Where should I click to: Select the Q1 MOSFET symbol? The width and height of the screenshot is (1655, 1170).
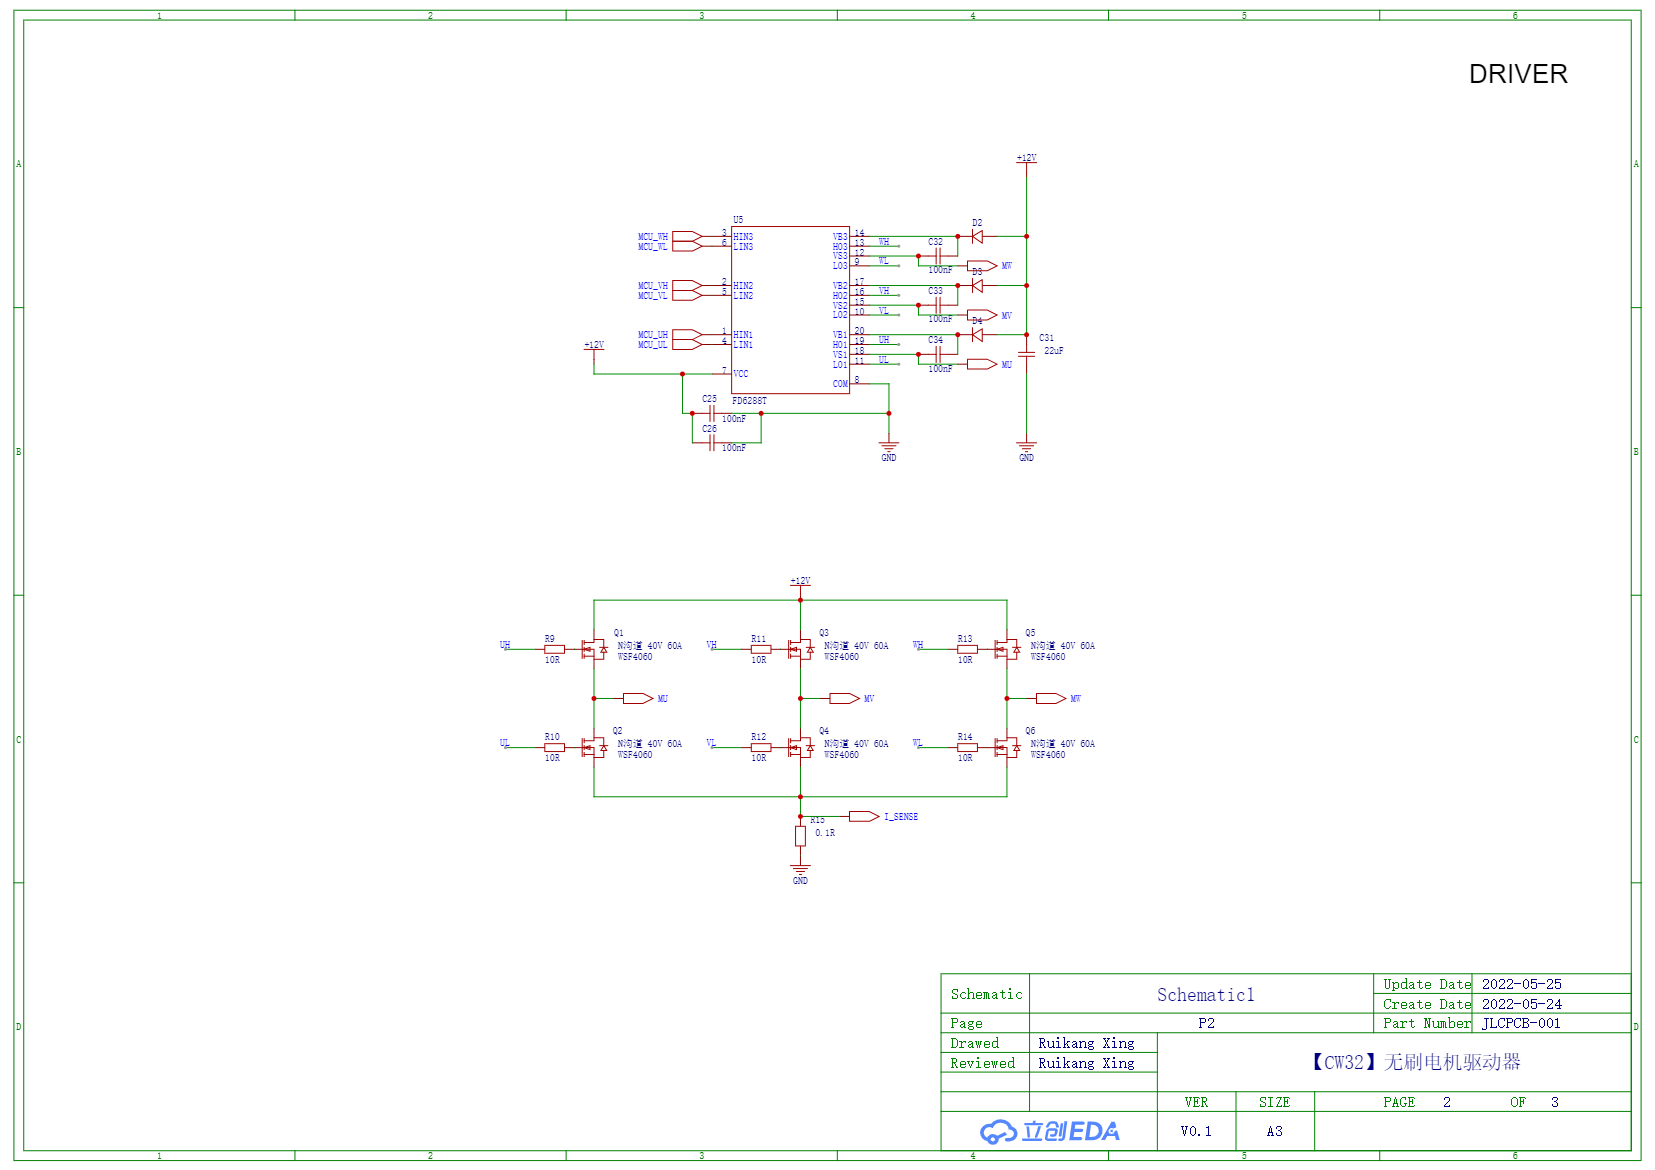[x=594, y=650]
